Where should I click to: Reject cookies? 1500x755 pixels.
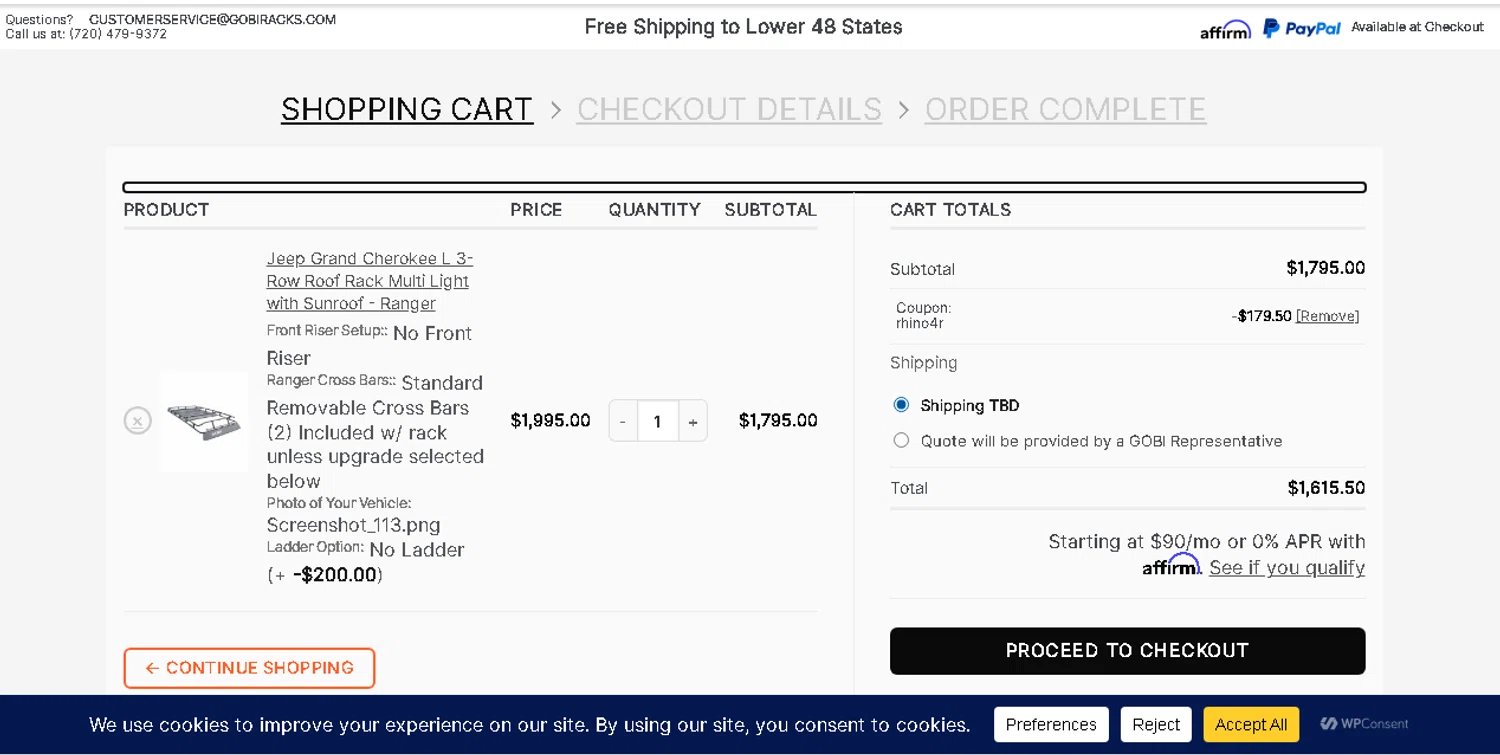click(1156, 724)
